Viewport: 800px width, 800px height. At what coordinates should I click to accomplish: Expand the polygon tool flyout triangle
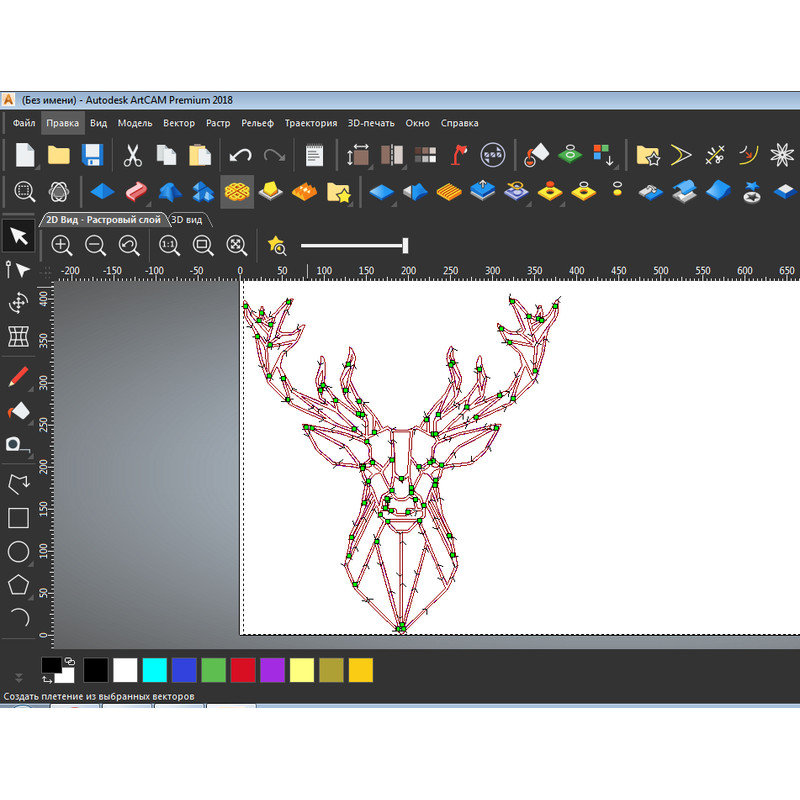pos(31,597)
